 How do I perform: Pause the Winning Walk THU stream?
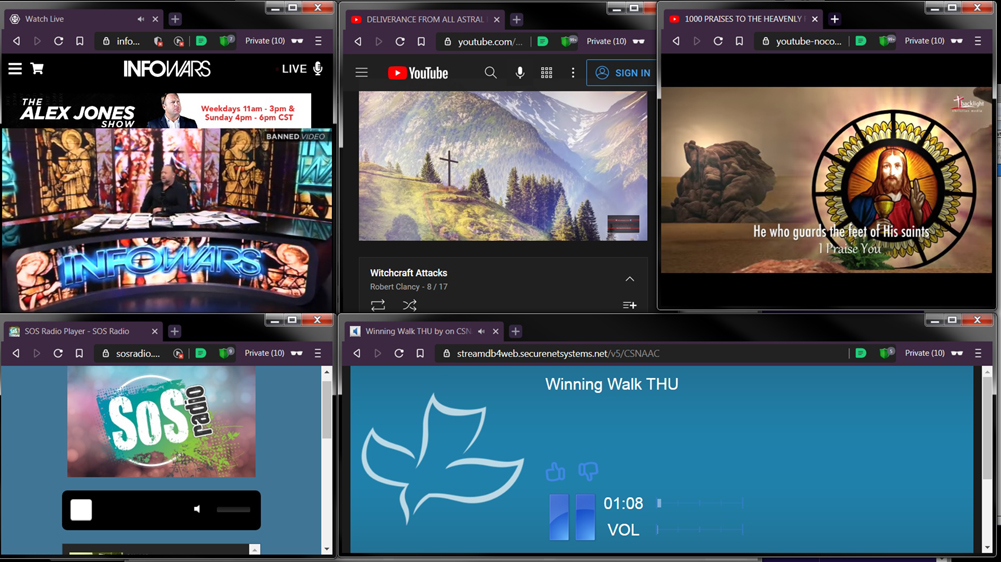(571, 517)
